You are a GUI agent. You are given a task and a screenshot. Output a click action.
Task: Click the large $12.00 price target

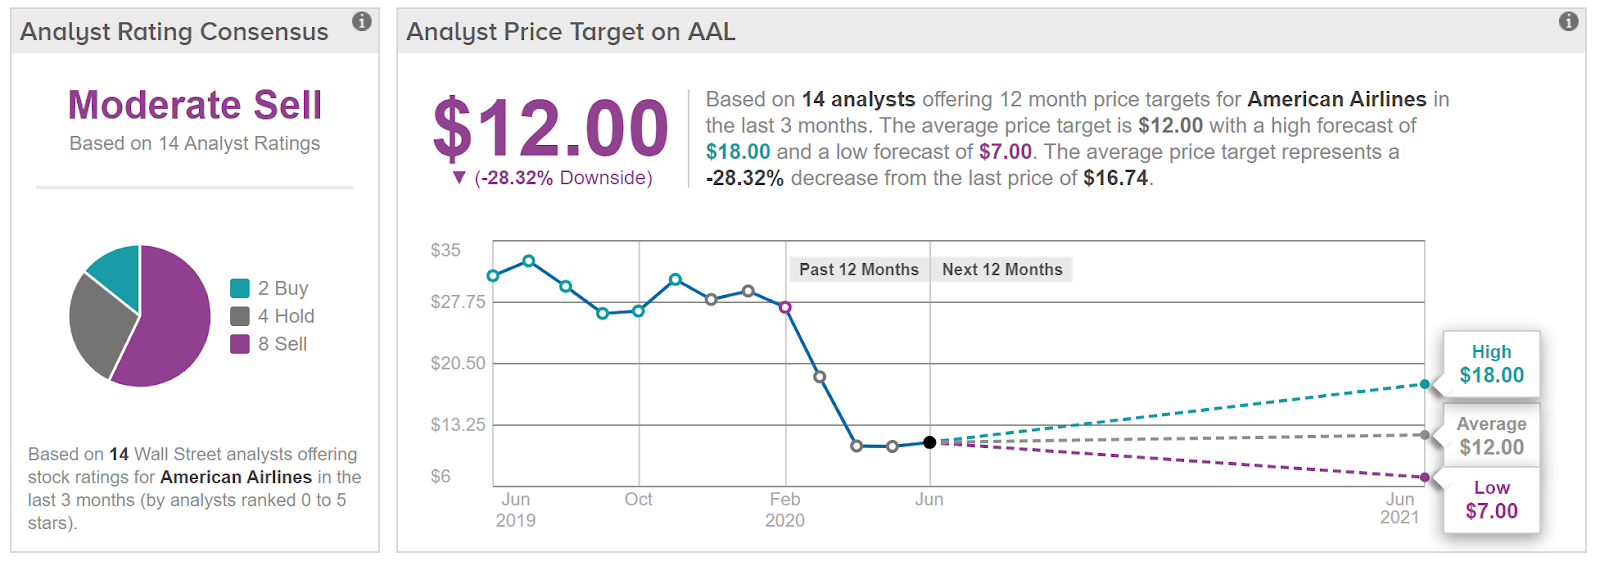click(550, 128)
